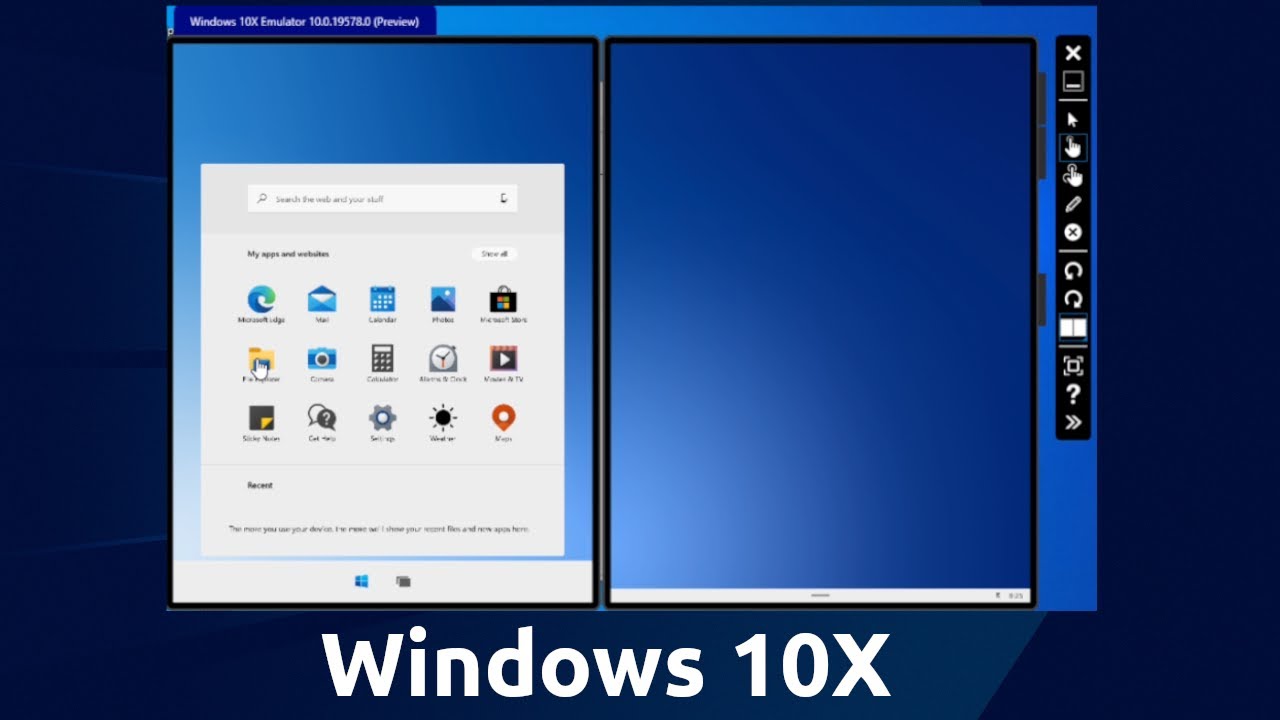The image size is (1280, 720).
Task: Rotate the emulator counterclockwise
Action: pos(1073,270)
